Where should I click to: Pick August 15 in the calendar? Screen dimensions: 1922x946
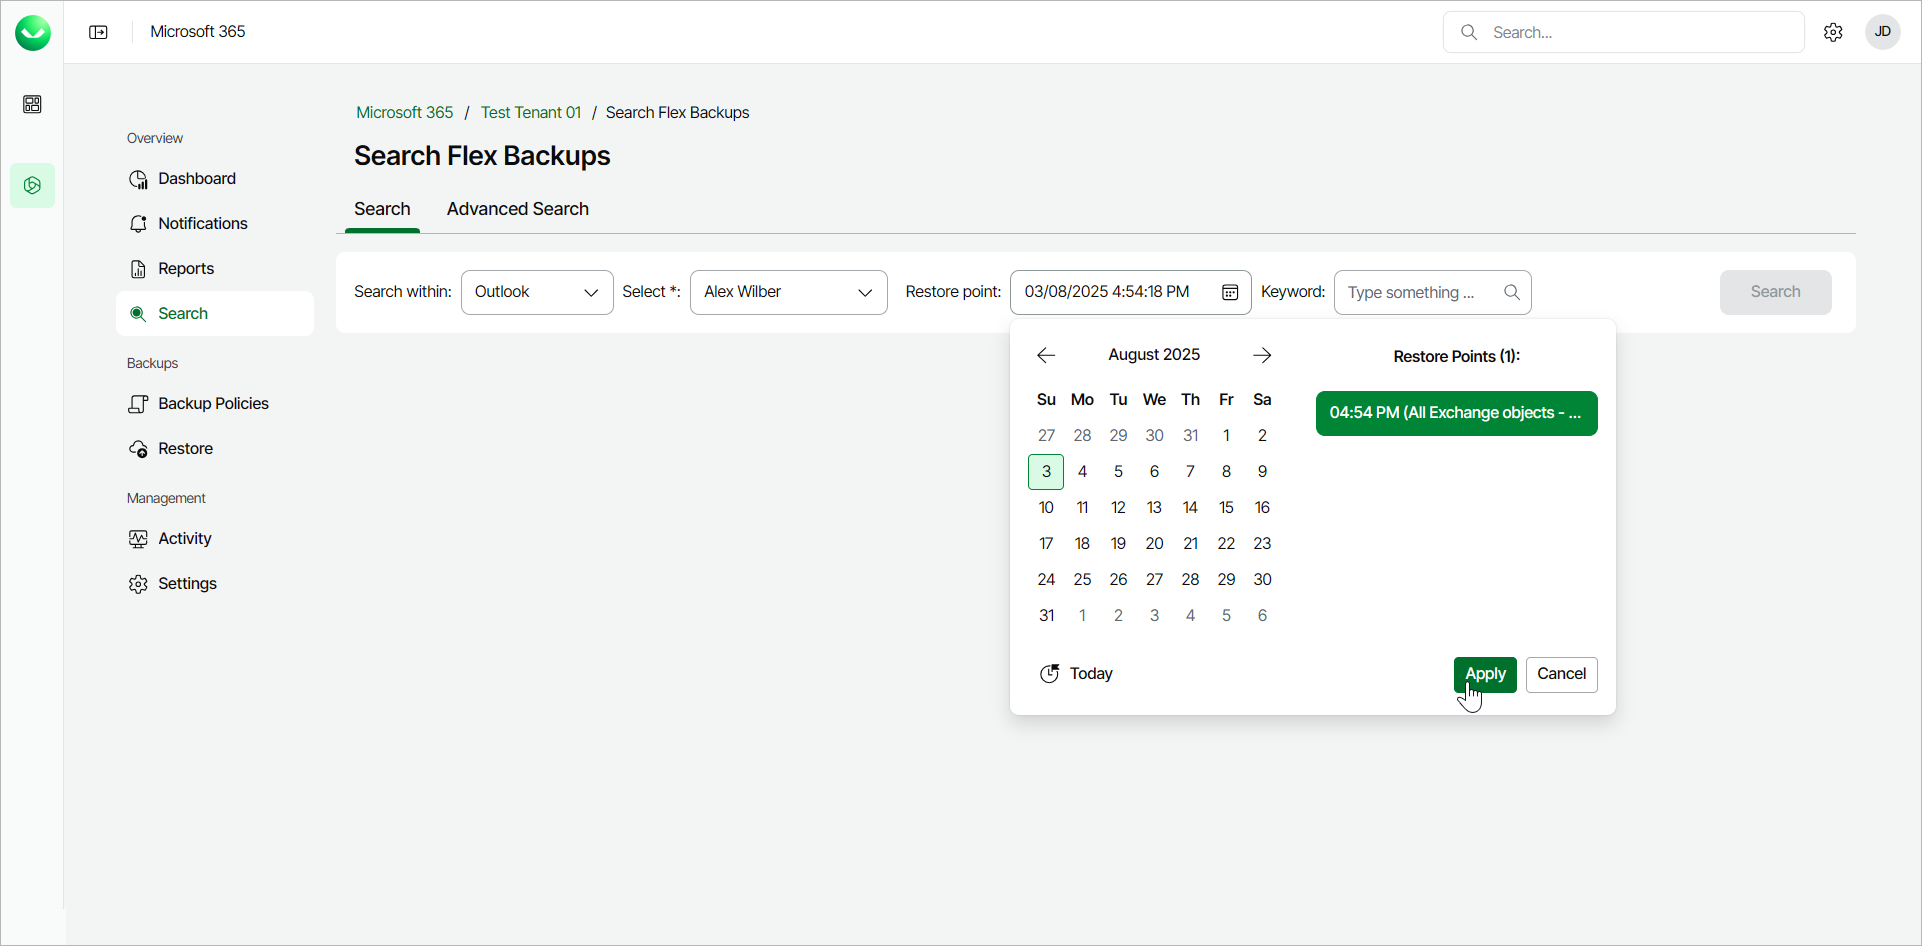(x=1226, y=508)
